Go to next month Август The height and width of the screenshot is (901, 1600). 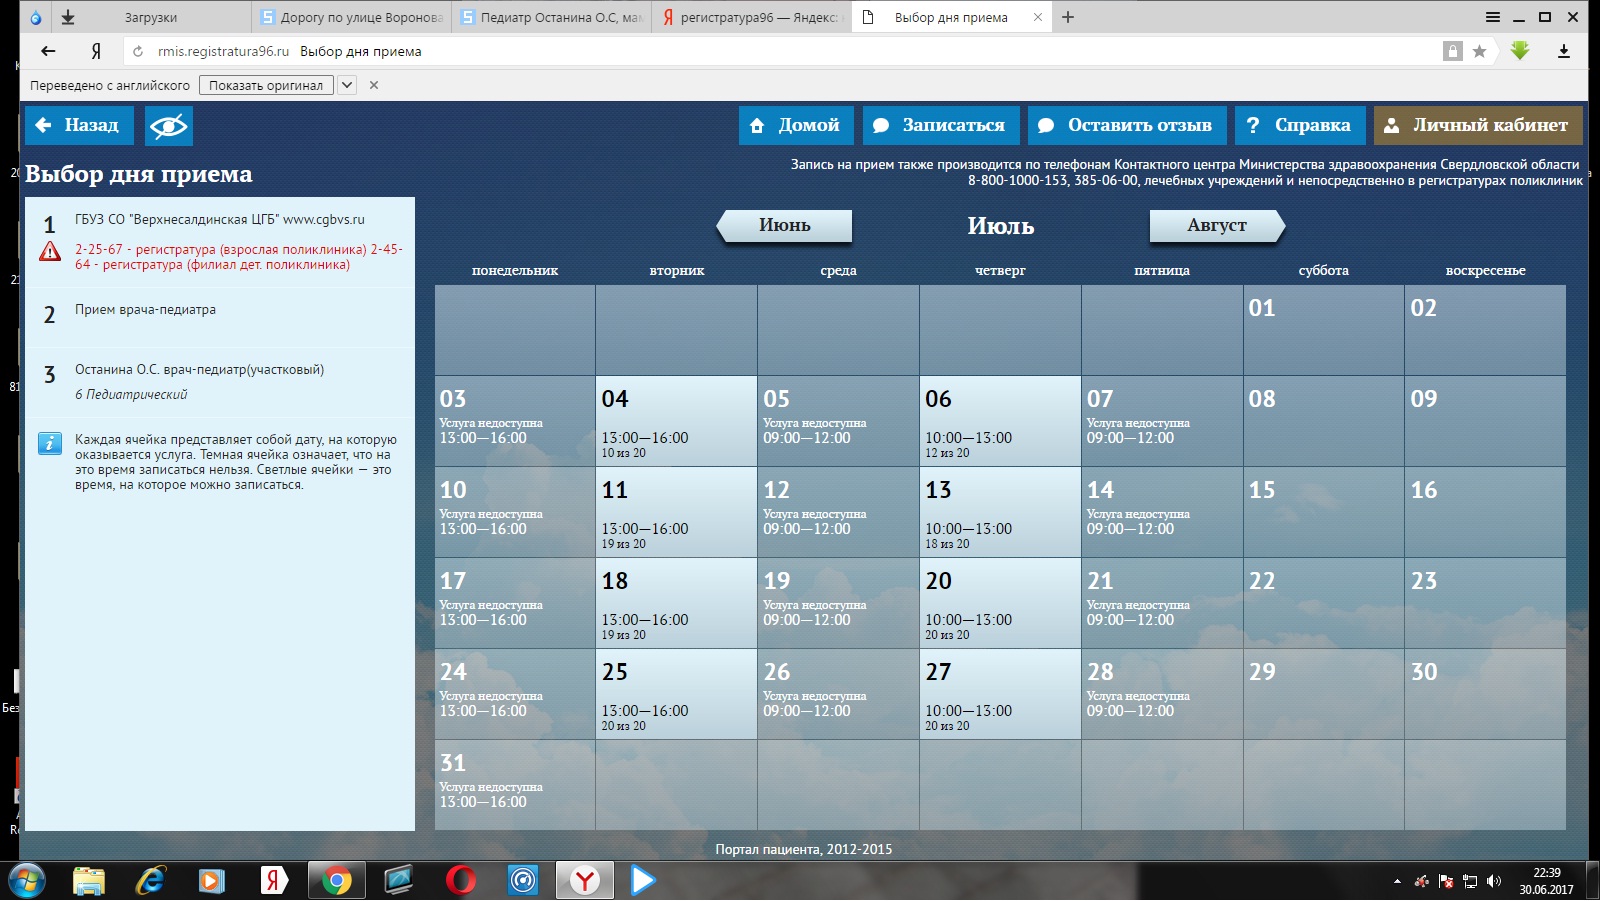pos(1216,226)
